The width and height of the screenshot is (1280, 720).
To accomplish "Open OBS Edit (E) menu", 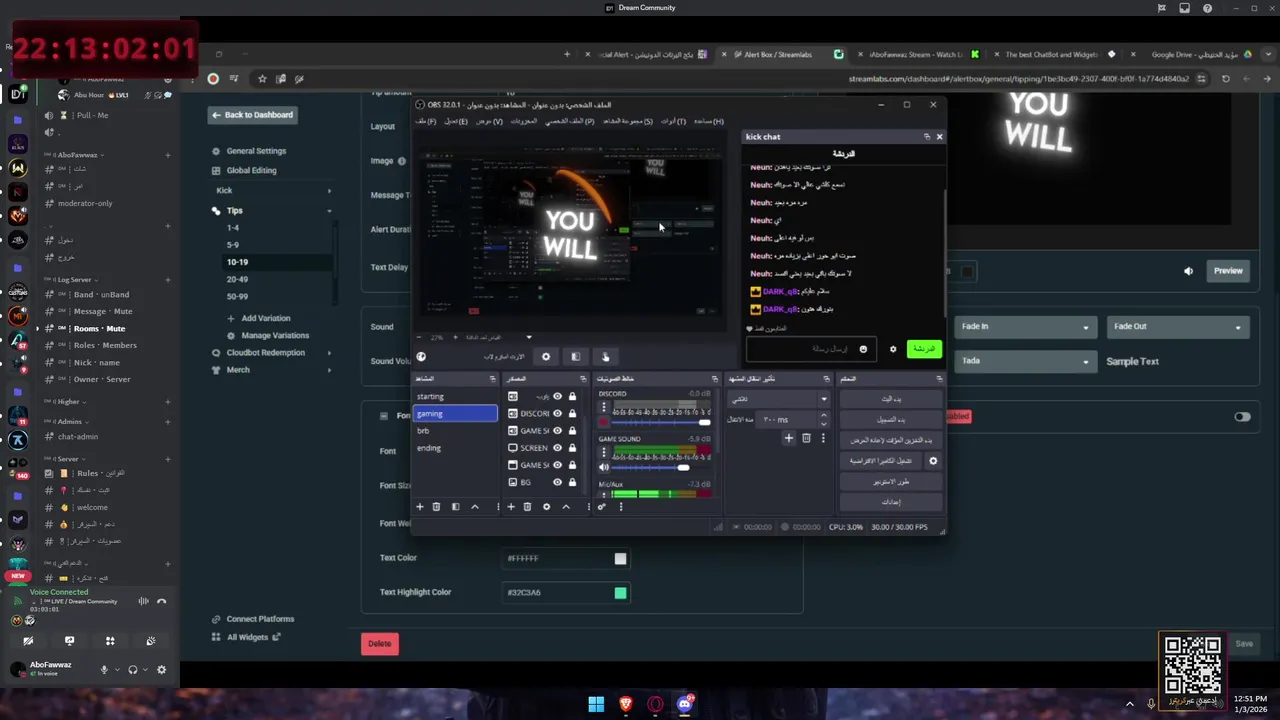I will [456, 121].
